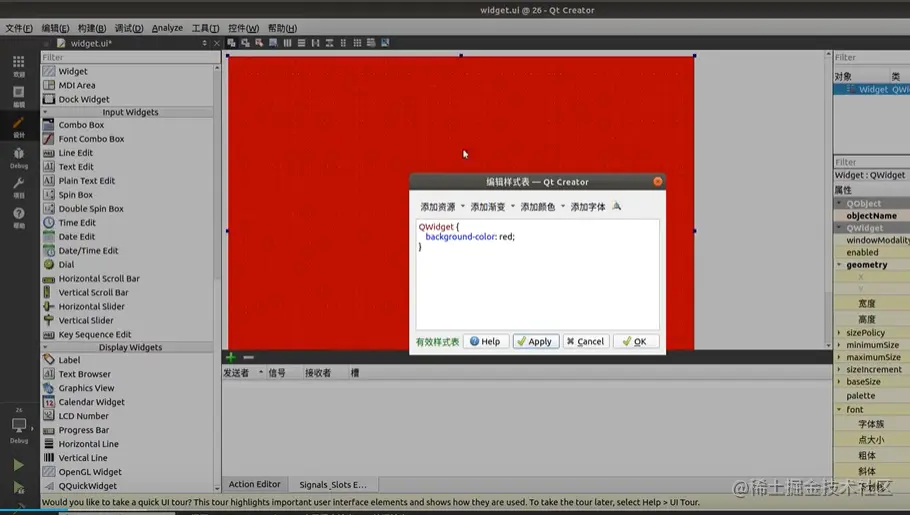Remove signal-slot connection with minus icon
This screenshot has width=910, height=515.
click(x=248, y=357)
